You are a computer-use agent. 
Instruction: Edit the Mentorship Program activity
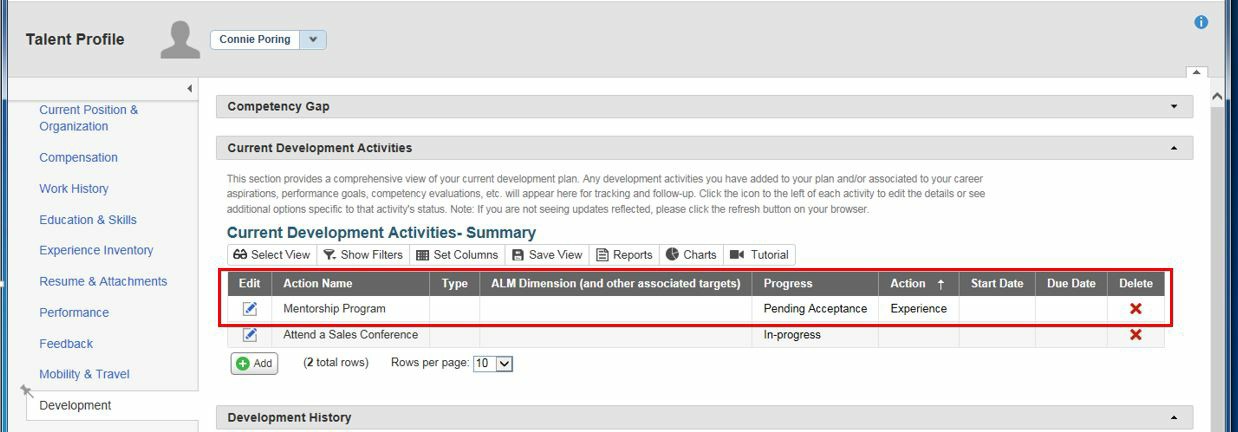(x=250, y=309)
